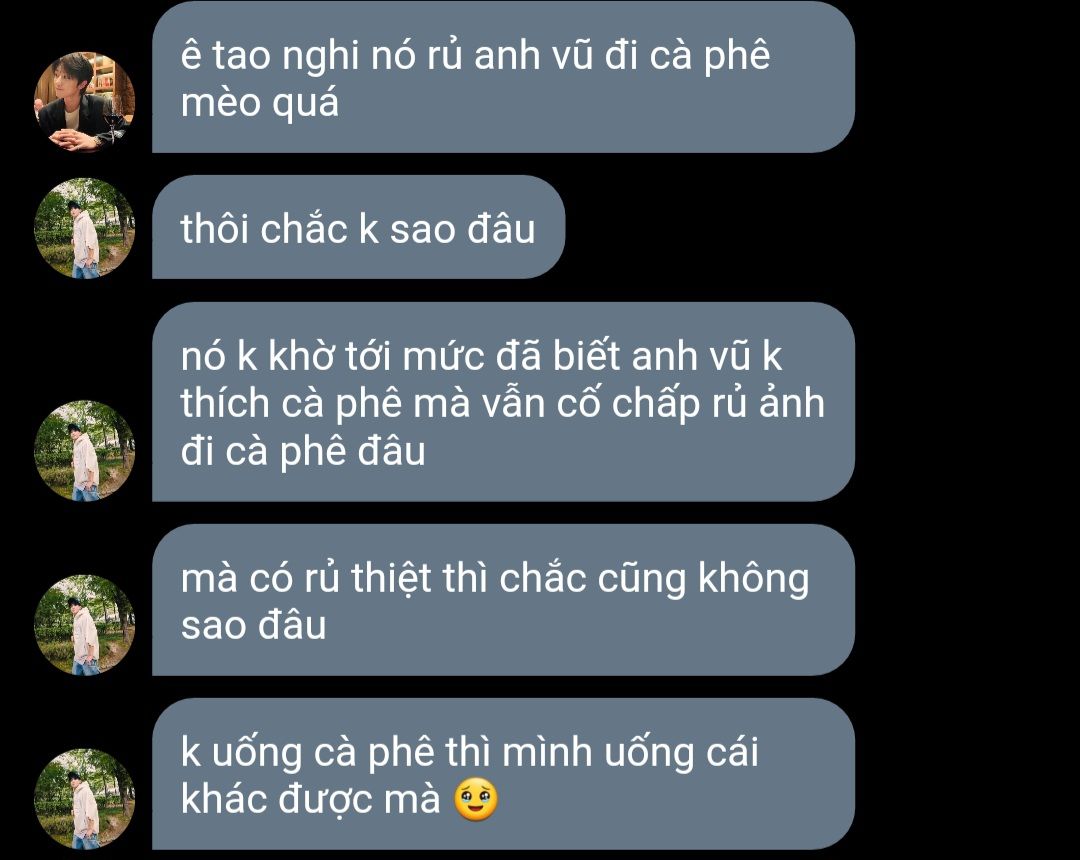Click the words "mèo quá" in first message
This screenshot has width=1080, height=860.
260,103
